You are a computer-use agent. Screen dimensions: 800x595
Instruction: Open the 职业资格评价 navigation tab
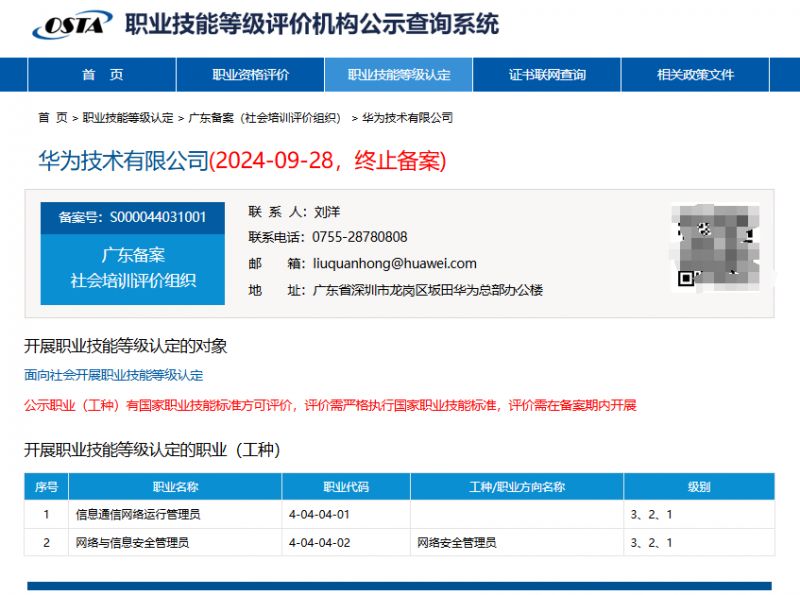coord(250,75)
